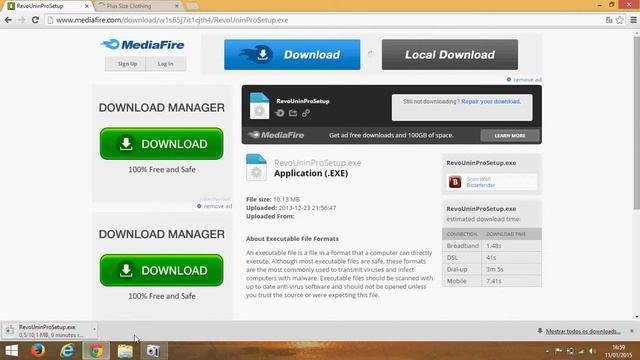Click the blue Download button

point(292,55)
